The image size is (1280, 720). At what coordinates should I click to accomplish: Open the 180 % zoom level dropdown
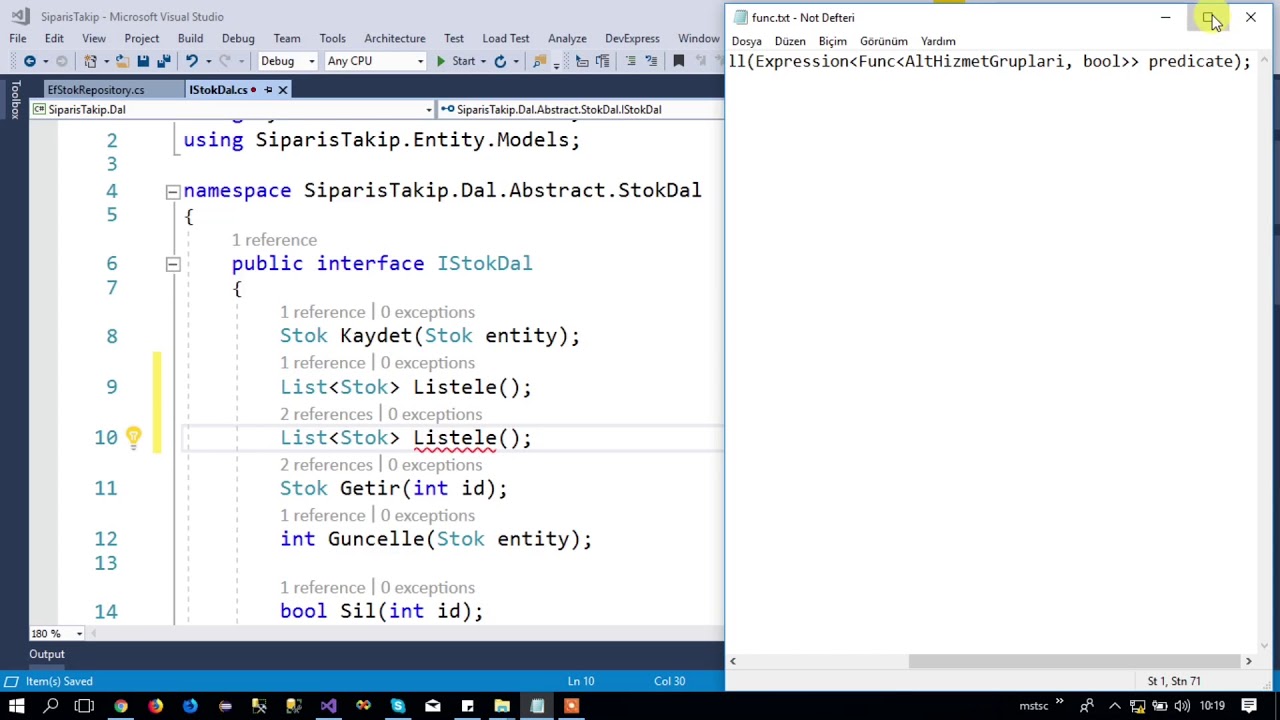[x=79, y=634]
